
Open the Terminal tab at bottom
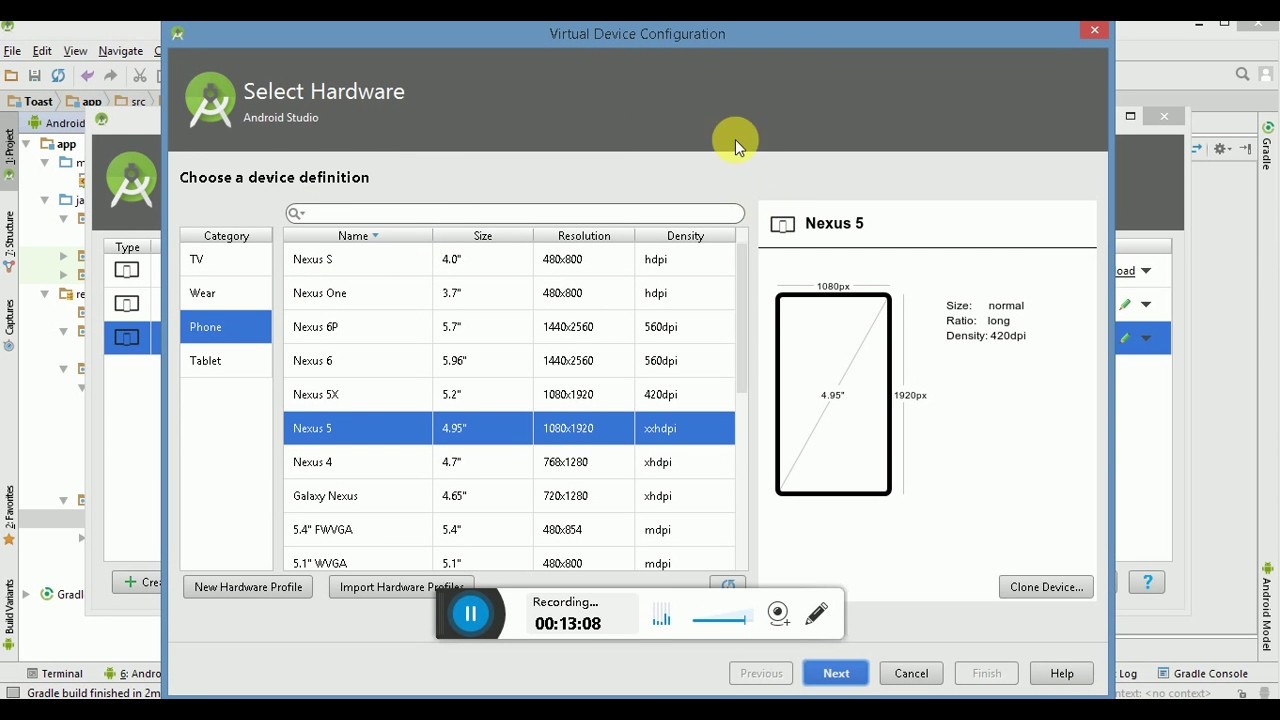(55, 673)
